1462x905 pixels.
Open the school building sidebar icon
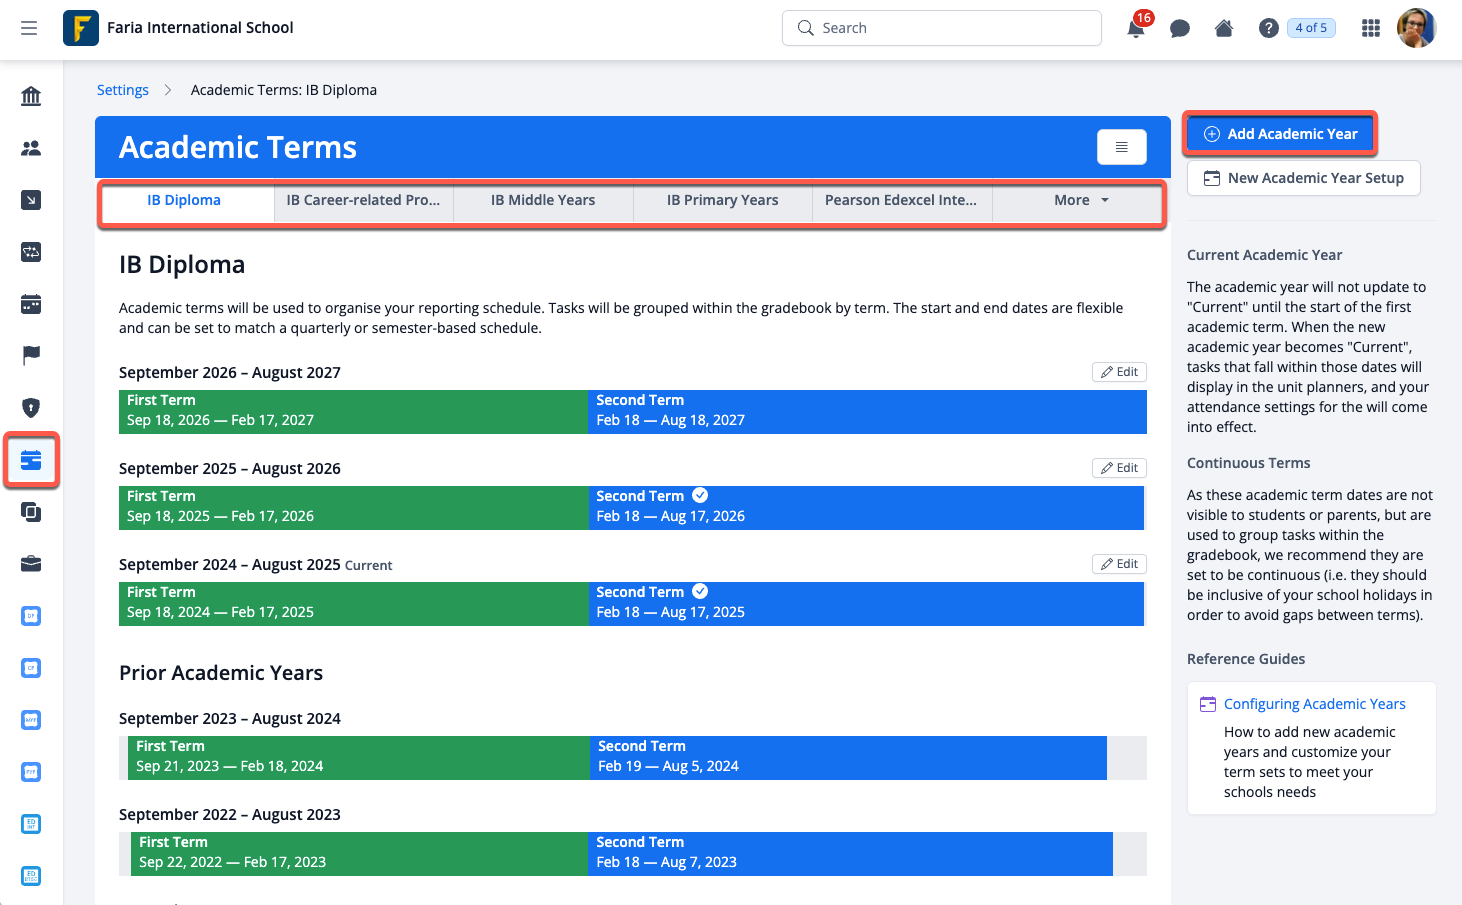pyautogui.click(x=31, y=96)
